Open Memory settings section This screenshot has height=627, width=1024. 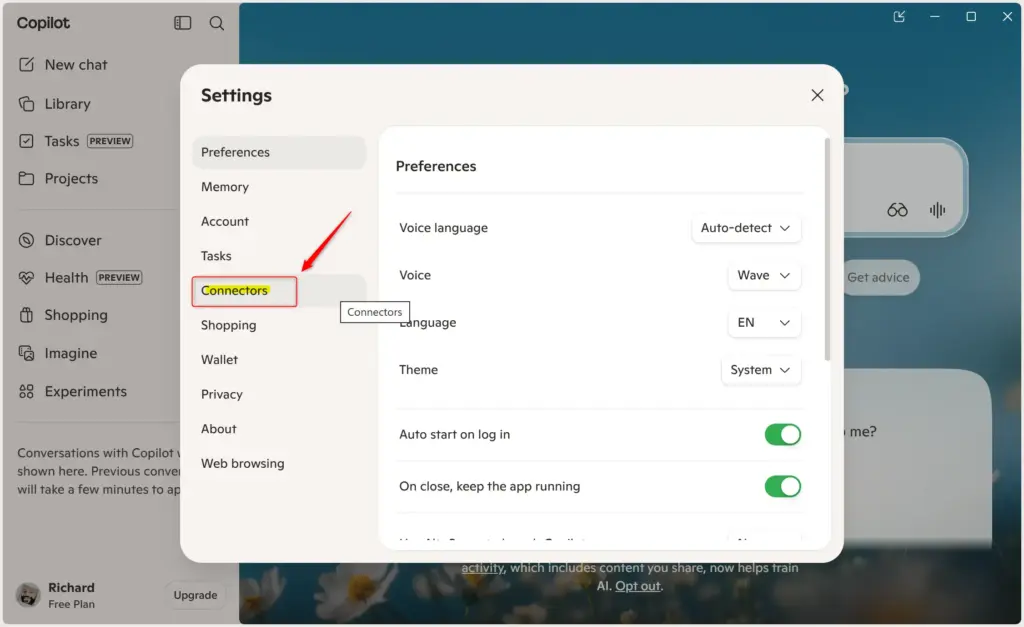(x=279, y=187)
